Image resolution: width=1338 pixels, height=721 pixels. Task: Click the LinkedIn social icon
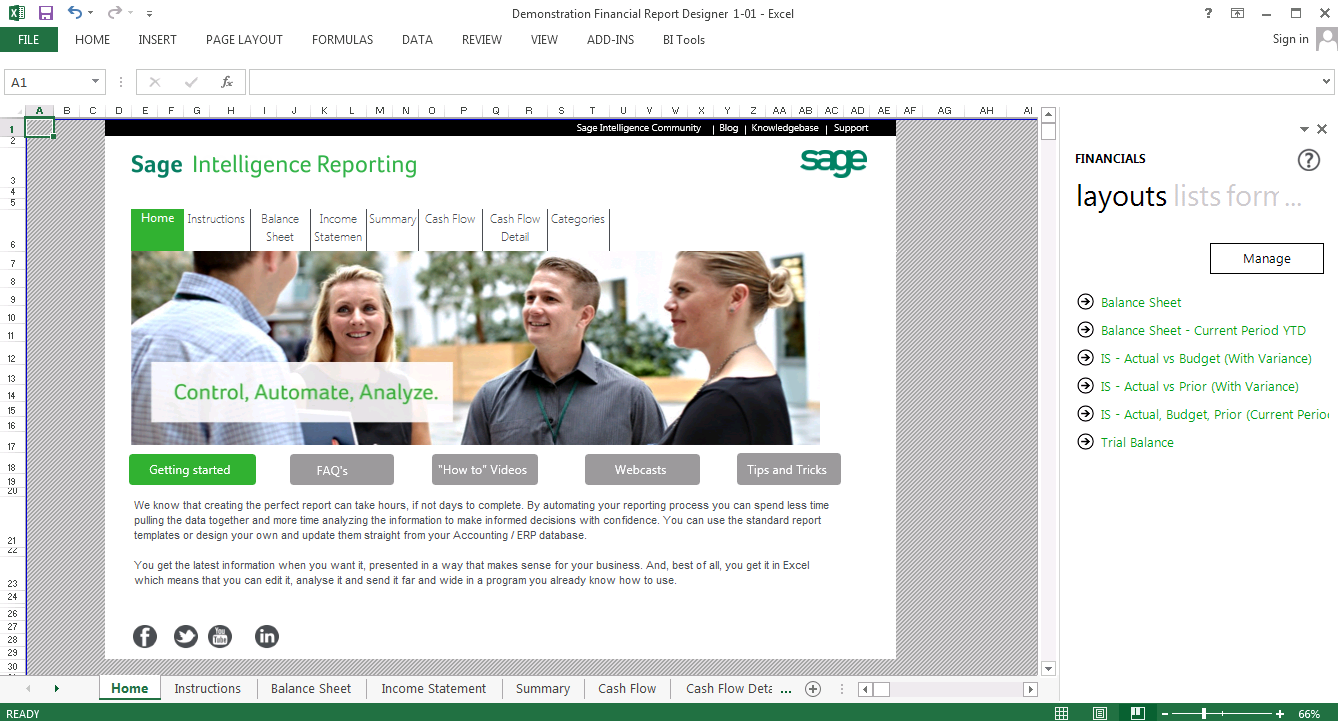267,636
